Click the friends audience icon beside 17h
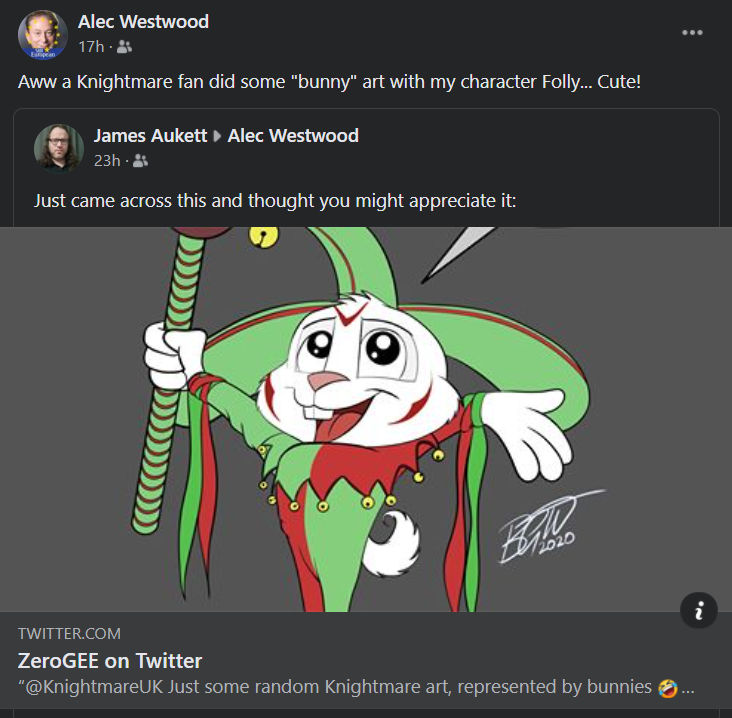 point(124,46)
